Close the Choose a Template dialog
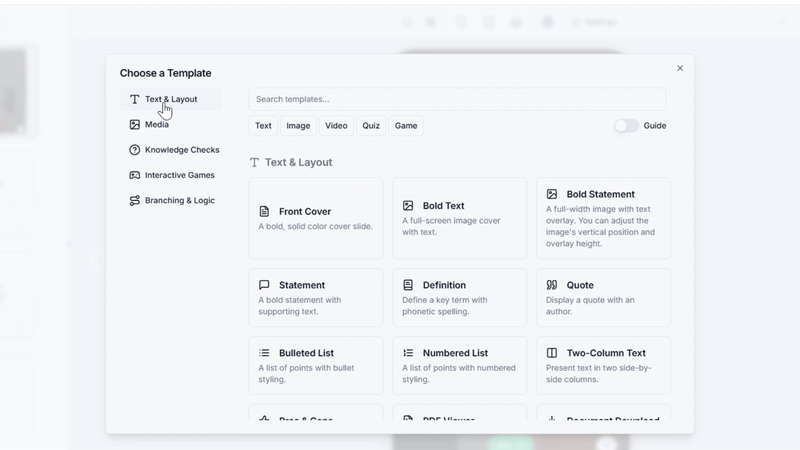Screen dimensions: 800x450 680,68
